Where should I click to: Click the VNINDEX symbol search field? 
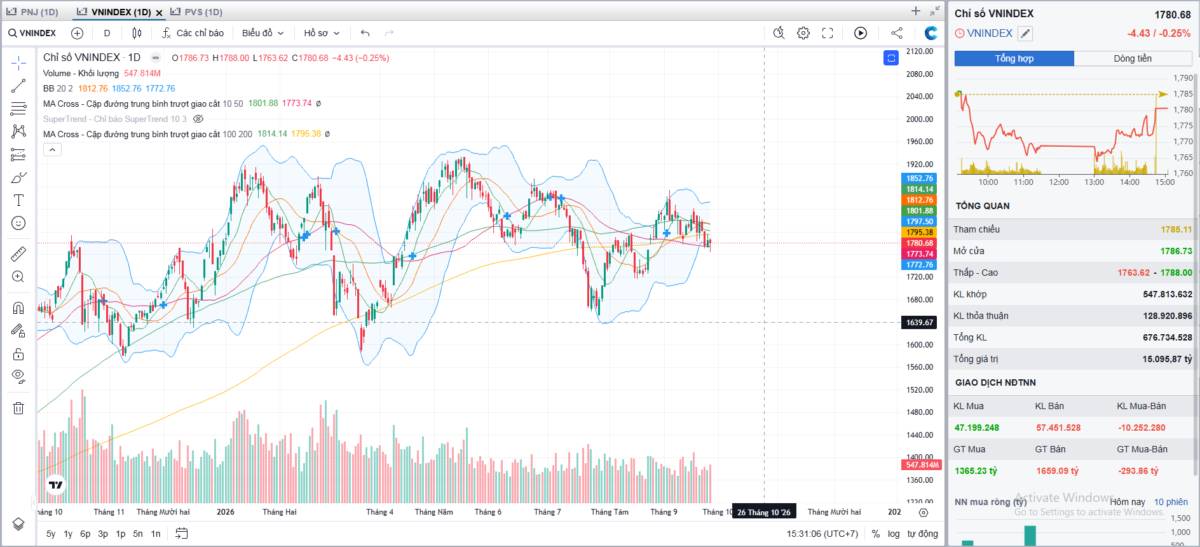pos(31,33)
